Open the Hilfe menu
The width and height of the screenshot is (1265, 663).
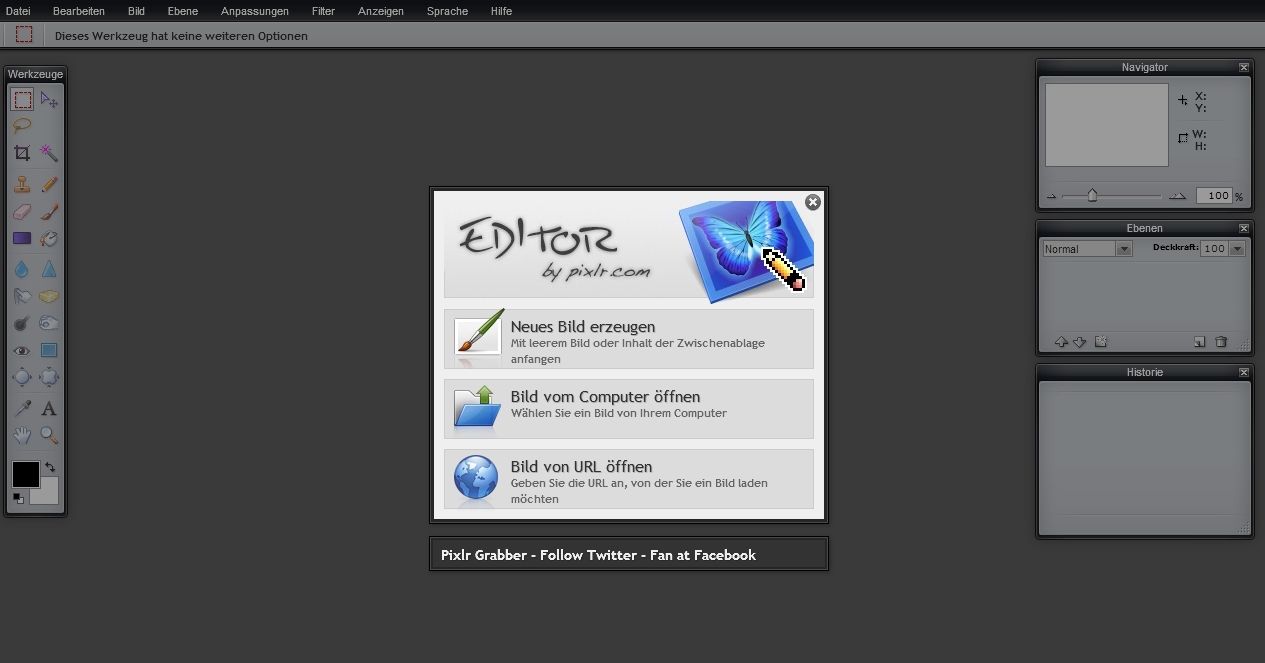pyautogui.click(x=501, y=11)
